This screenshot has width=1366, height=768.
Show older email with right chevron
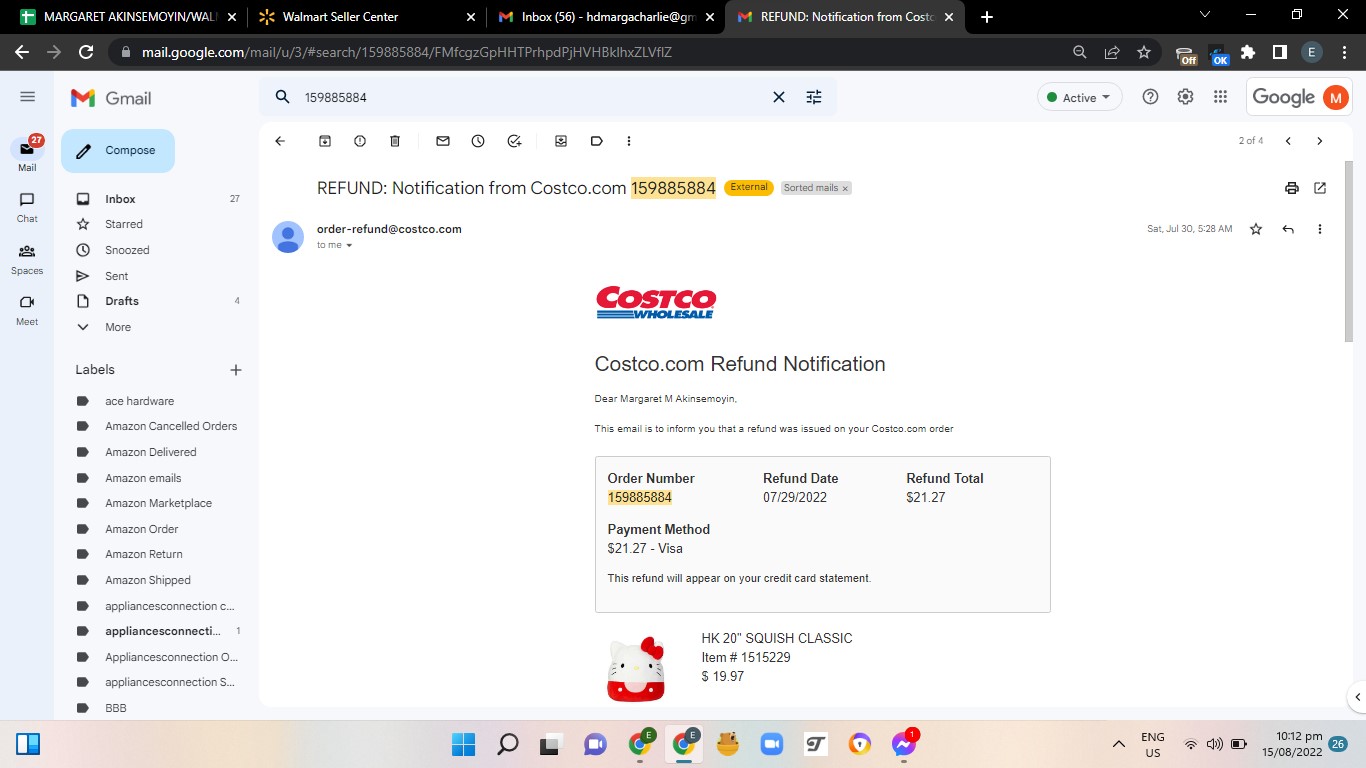(x=1320, y=141)
